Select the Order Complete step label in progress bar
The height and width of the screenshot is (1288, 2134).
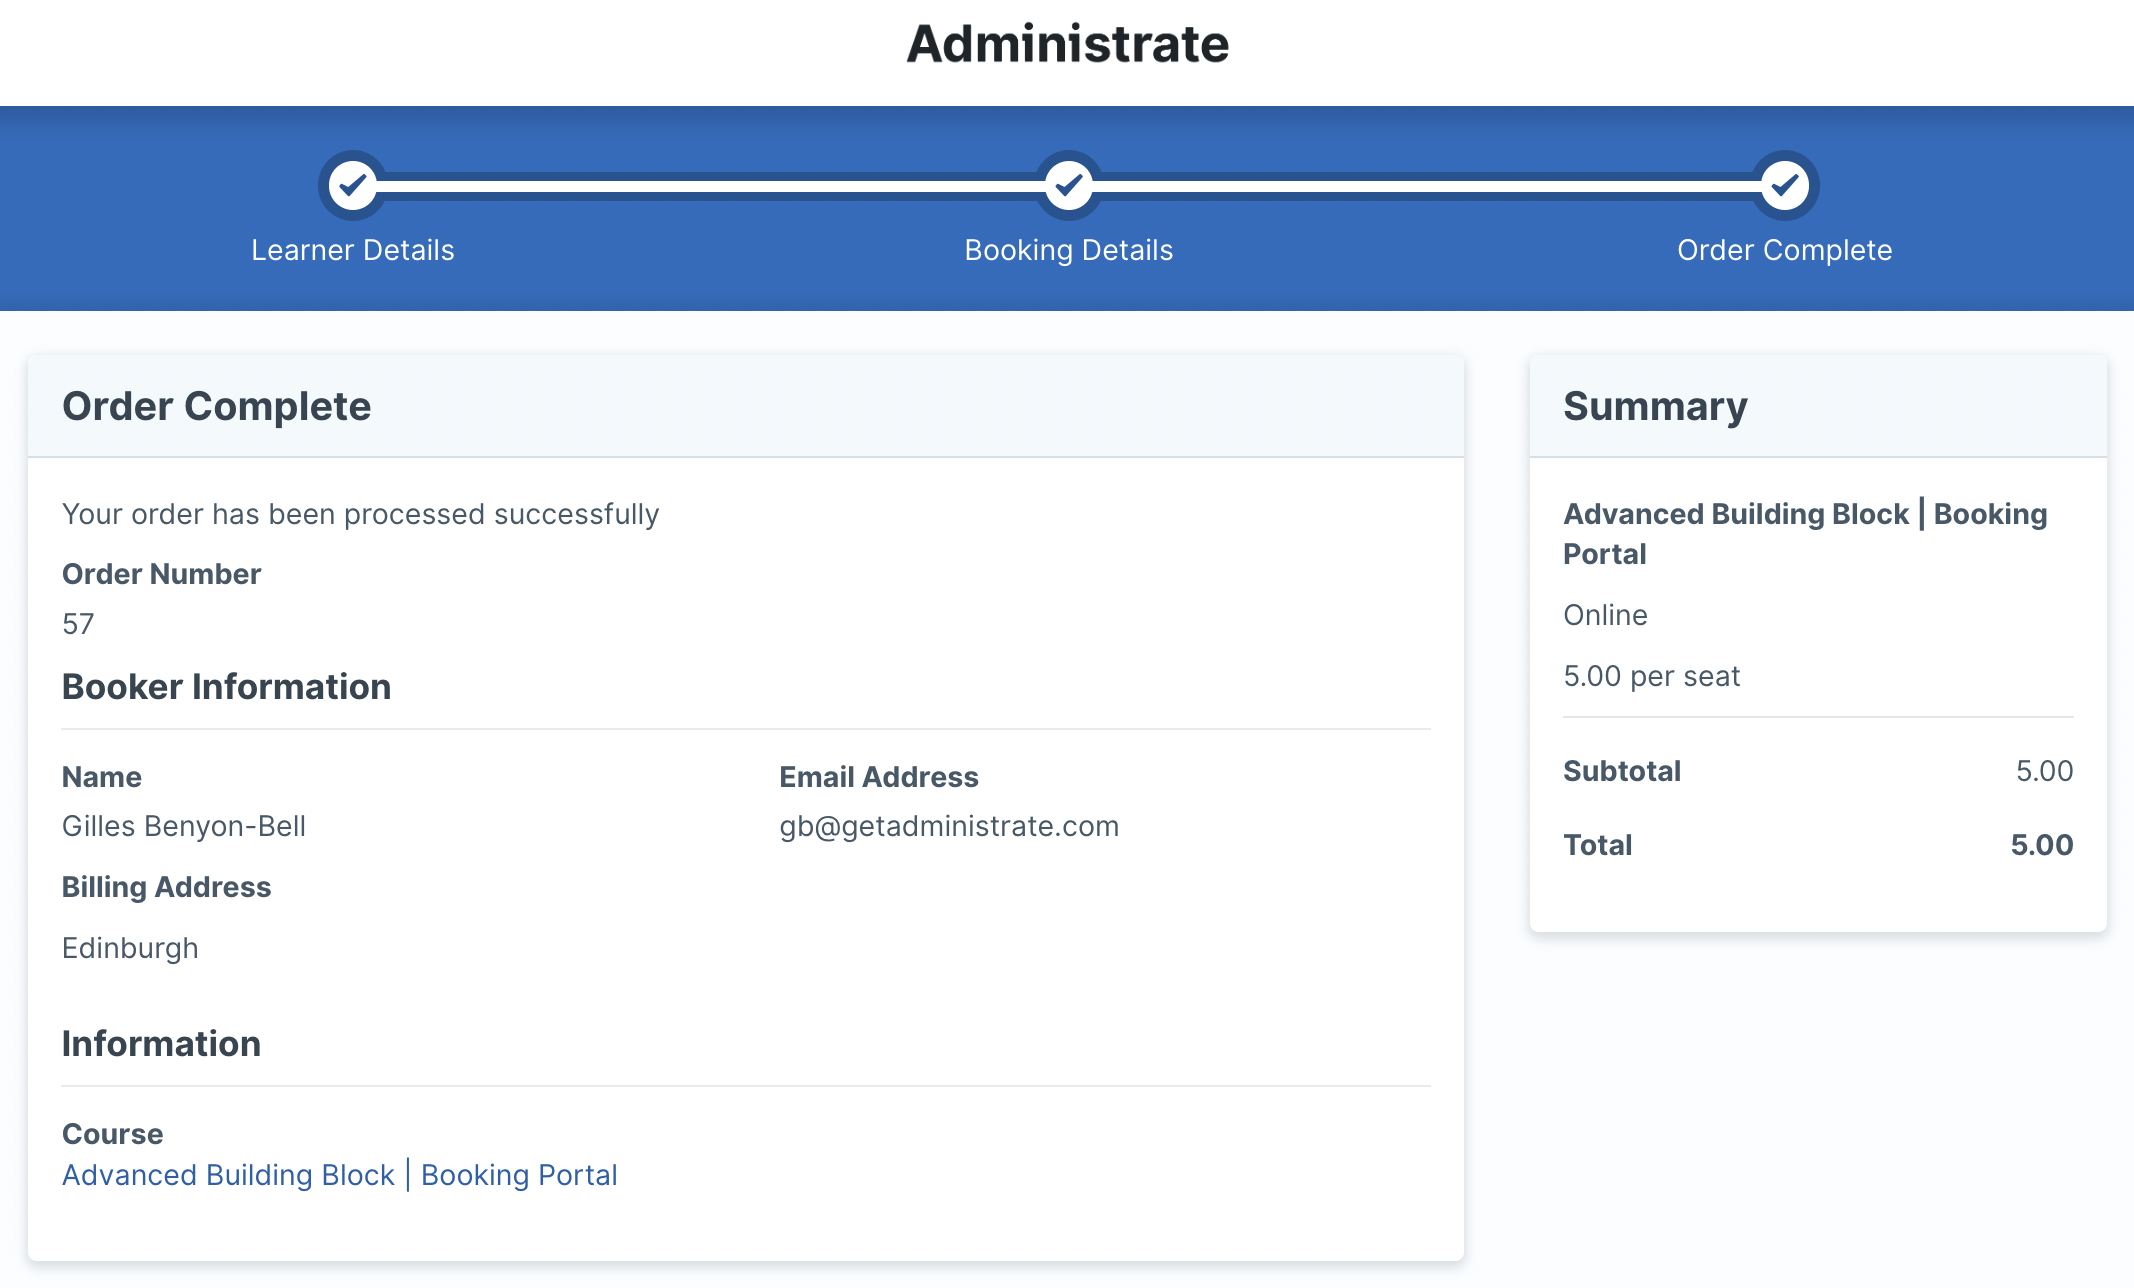point(1785,250)
